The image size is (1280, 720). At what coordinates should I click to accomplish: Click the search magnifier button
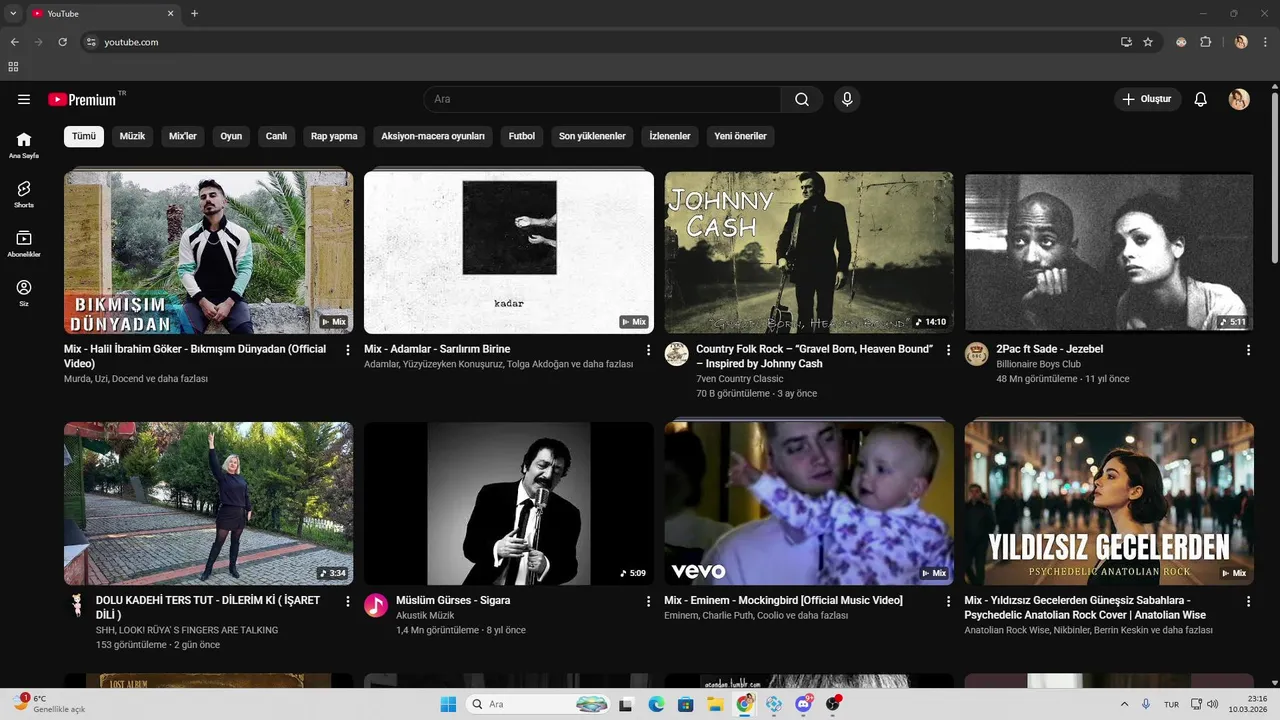pyautogui.click(x=802, y=99)
